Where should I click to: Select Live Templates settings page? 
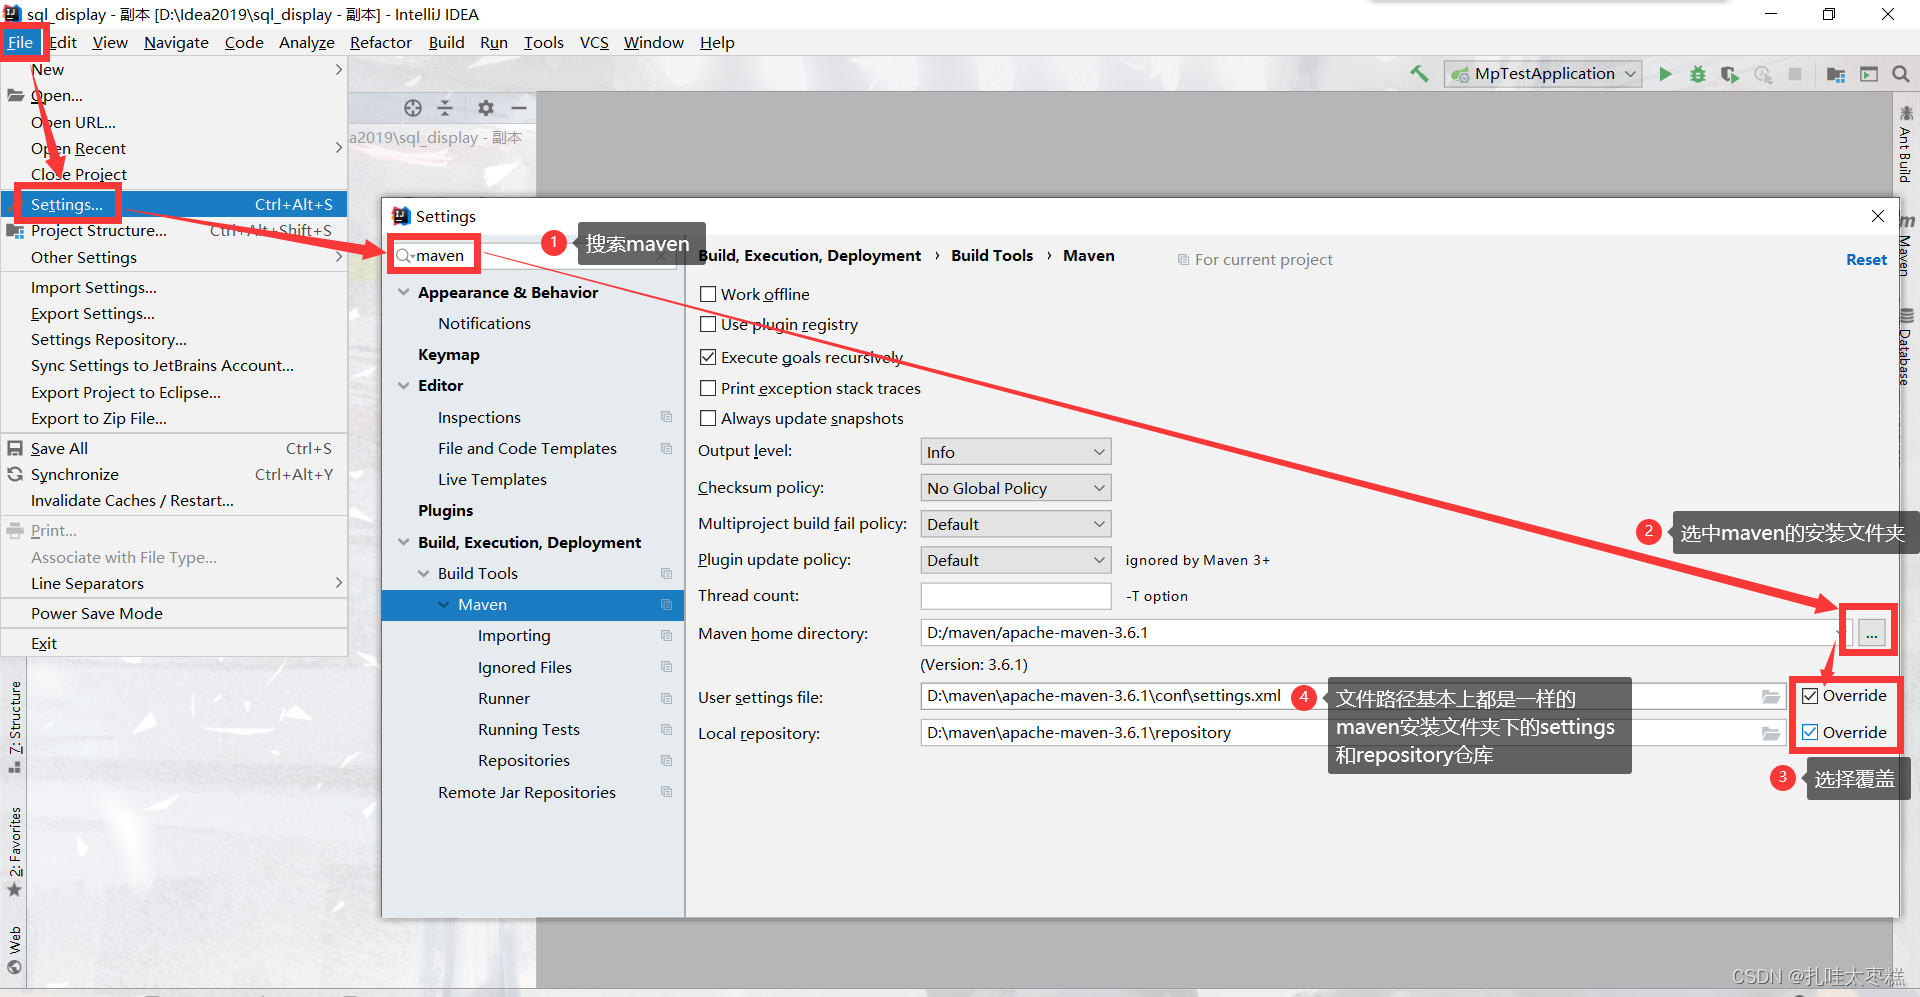[x=492, y=479]
